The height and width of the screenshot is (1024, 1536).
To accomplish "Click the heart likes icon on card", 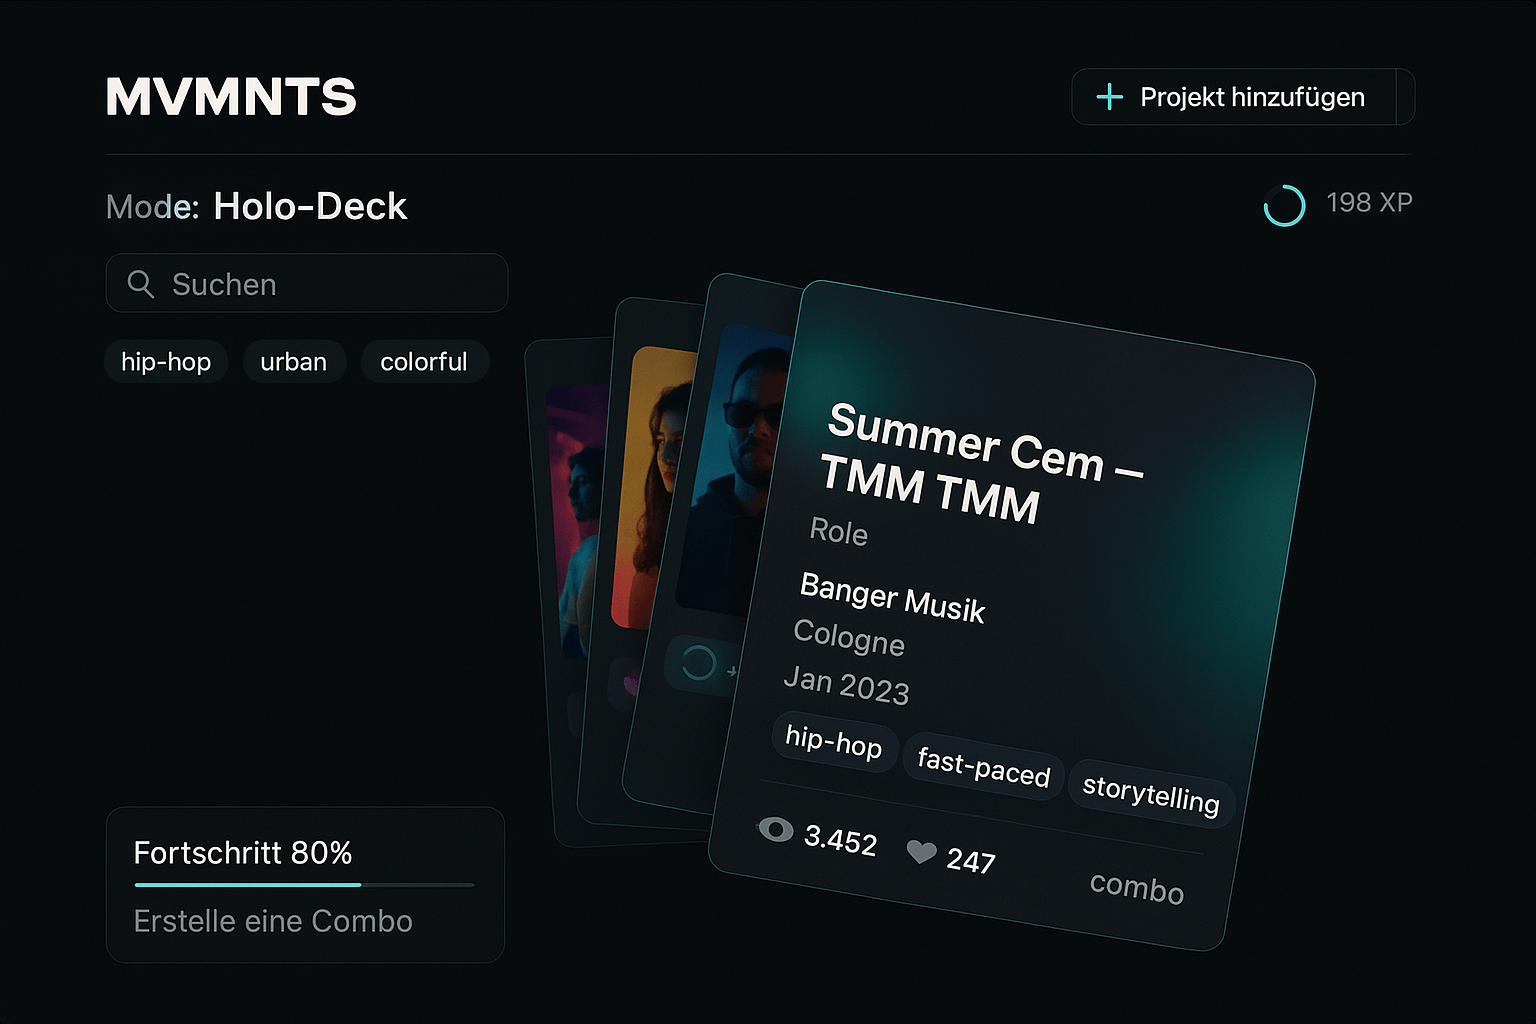I will [921, 852].
